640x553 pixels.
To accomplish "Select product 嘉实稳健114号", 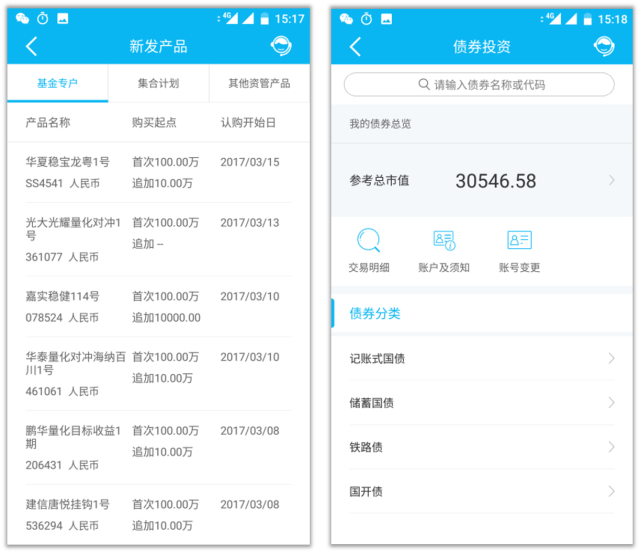I will point(158,306).
